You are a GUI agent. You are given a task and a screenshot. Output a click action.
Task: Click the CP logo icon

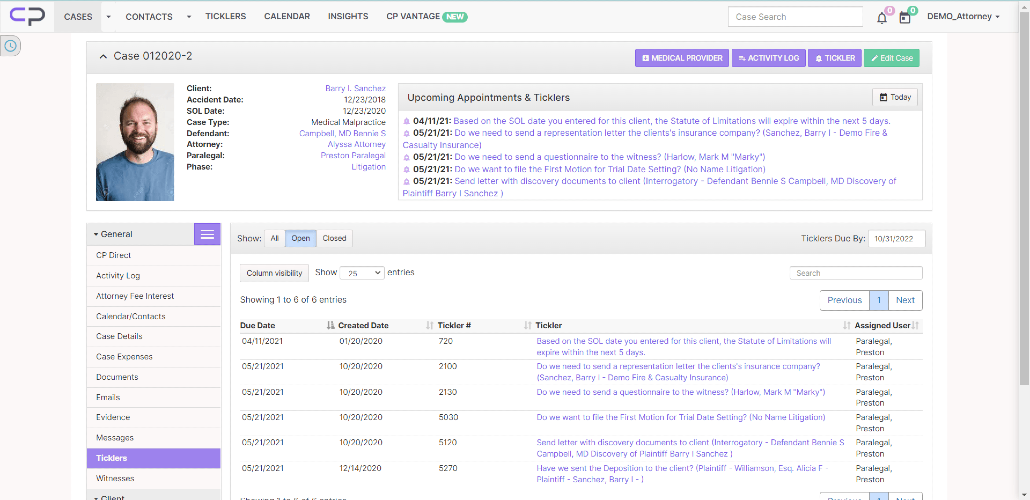[27, 16]
